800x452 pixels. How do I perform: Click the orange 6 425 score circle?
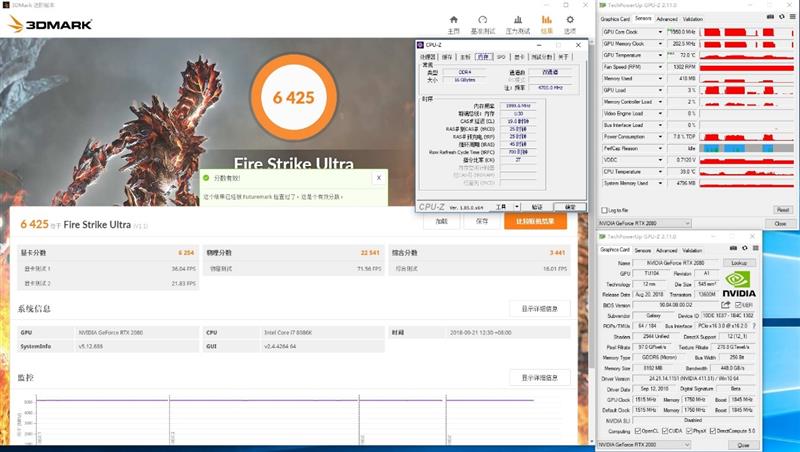tap(294, 97)
